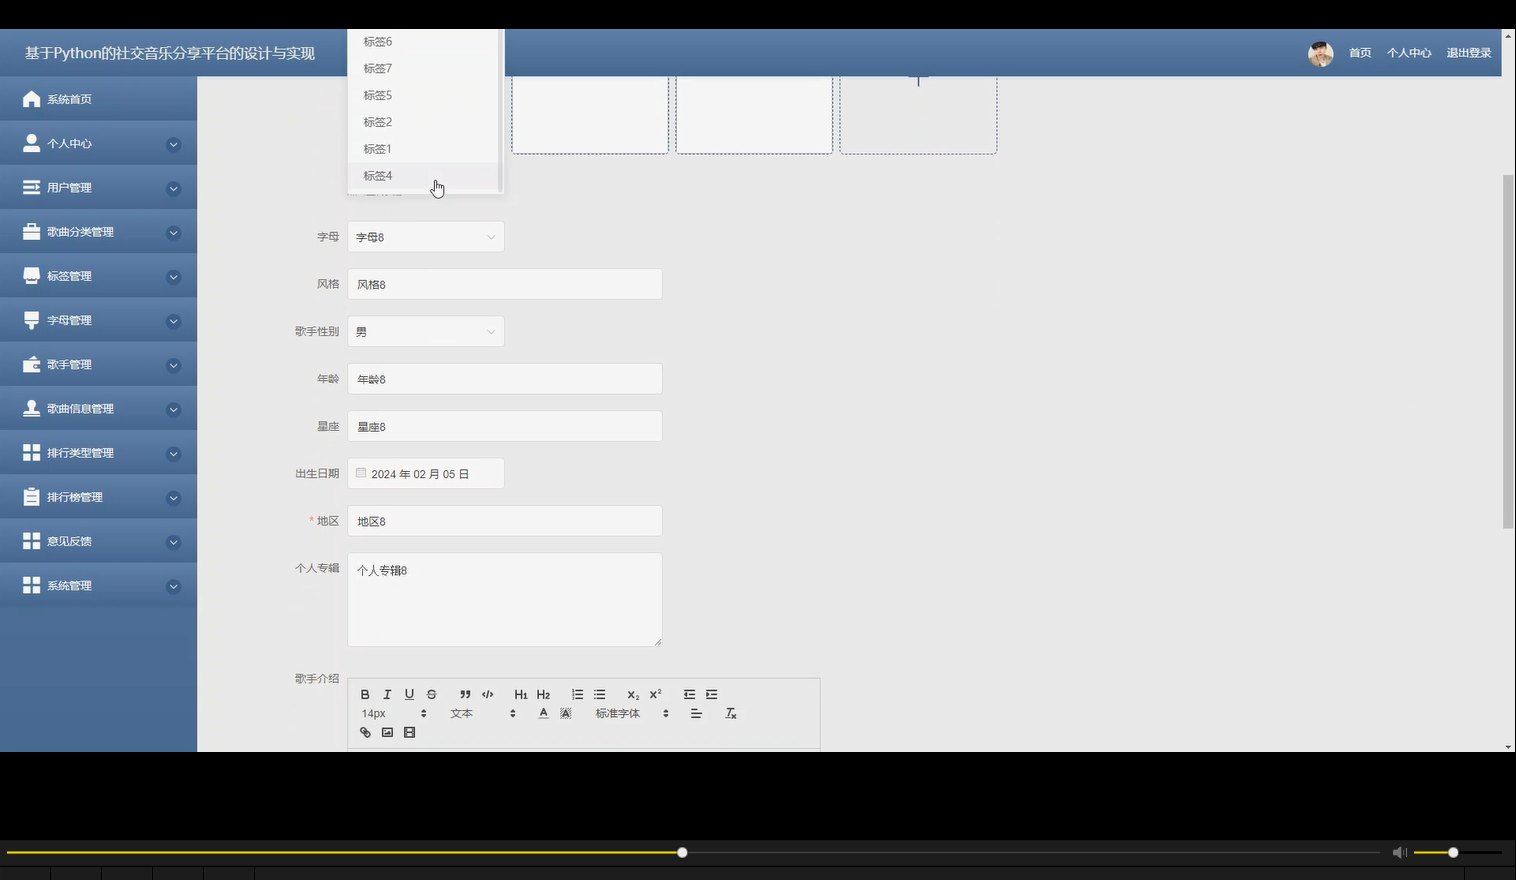Select 标签5 from dropdown list

coord(422,95)
